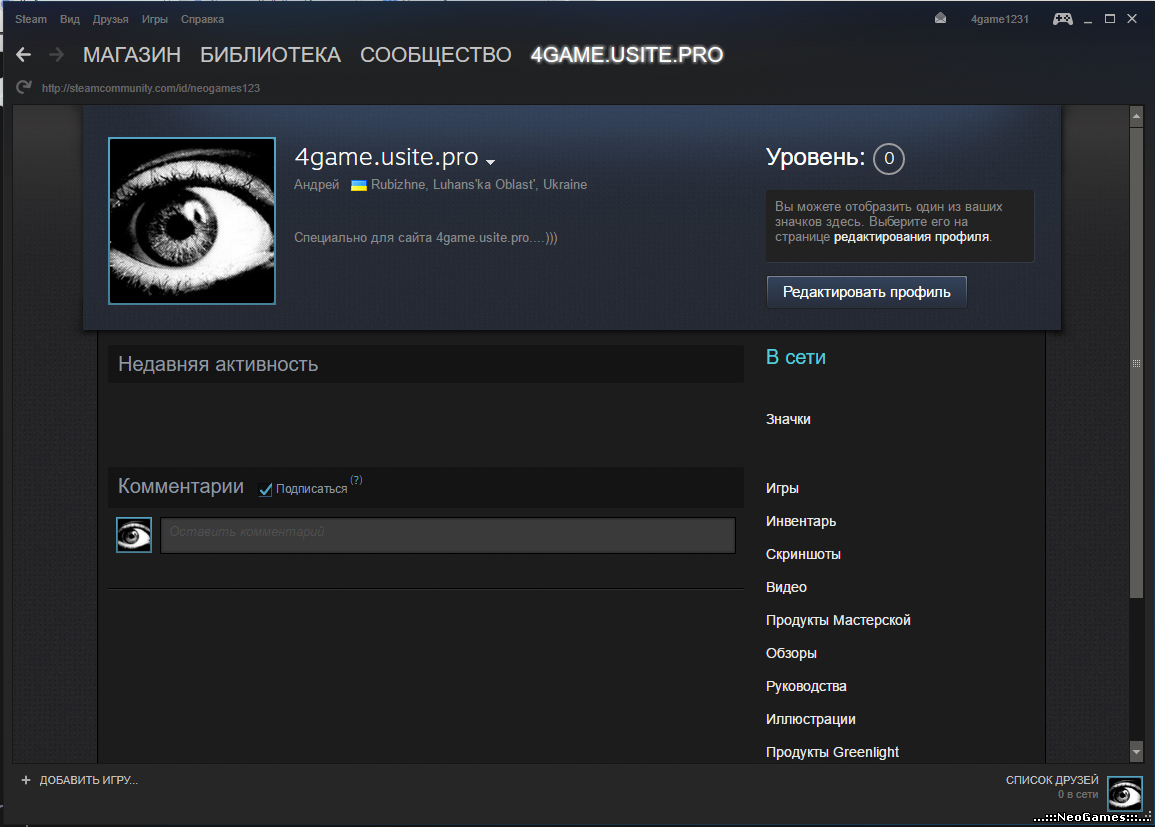Viewport: 1155px width, 827px height.
Task: Open the Скриншоты link
Action: pos(803,555)
